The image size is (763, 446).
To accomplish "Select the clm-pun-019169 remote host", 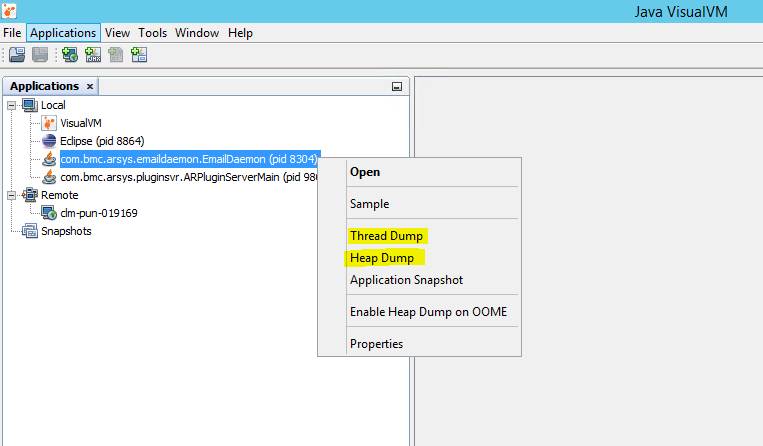I will (x=99, y=213).
